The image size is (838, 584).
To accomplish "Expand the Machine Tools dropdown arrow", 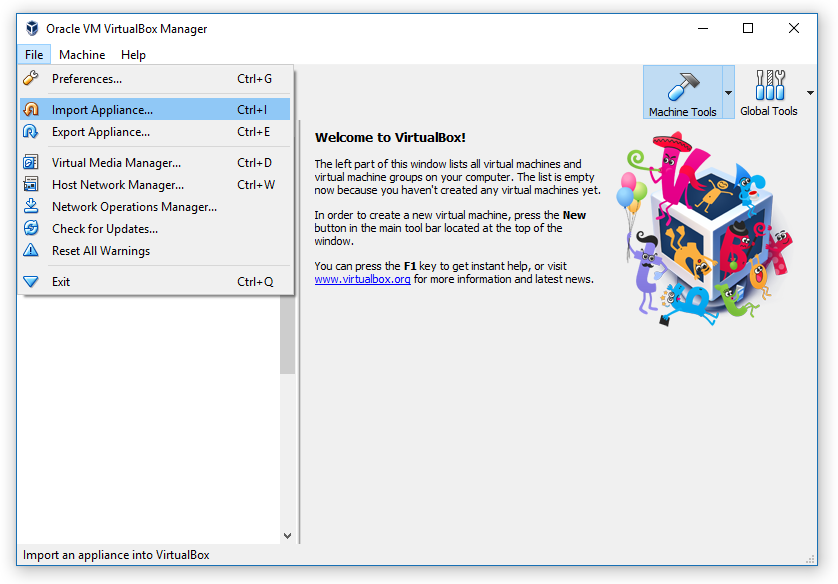I will tap(728, 93).
